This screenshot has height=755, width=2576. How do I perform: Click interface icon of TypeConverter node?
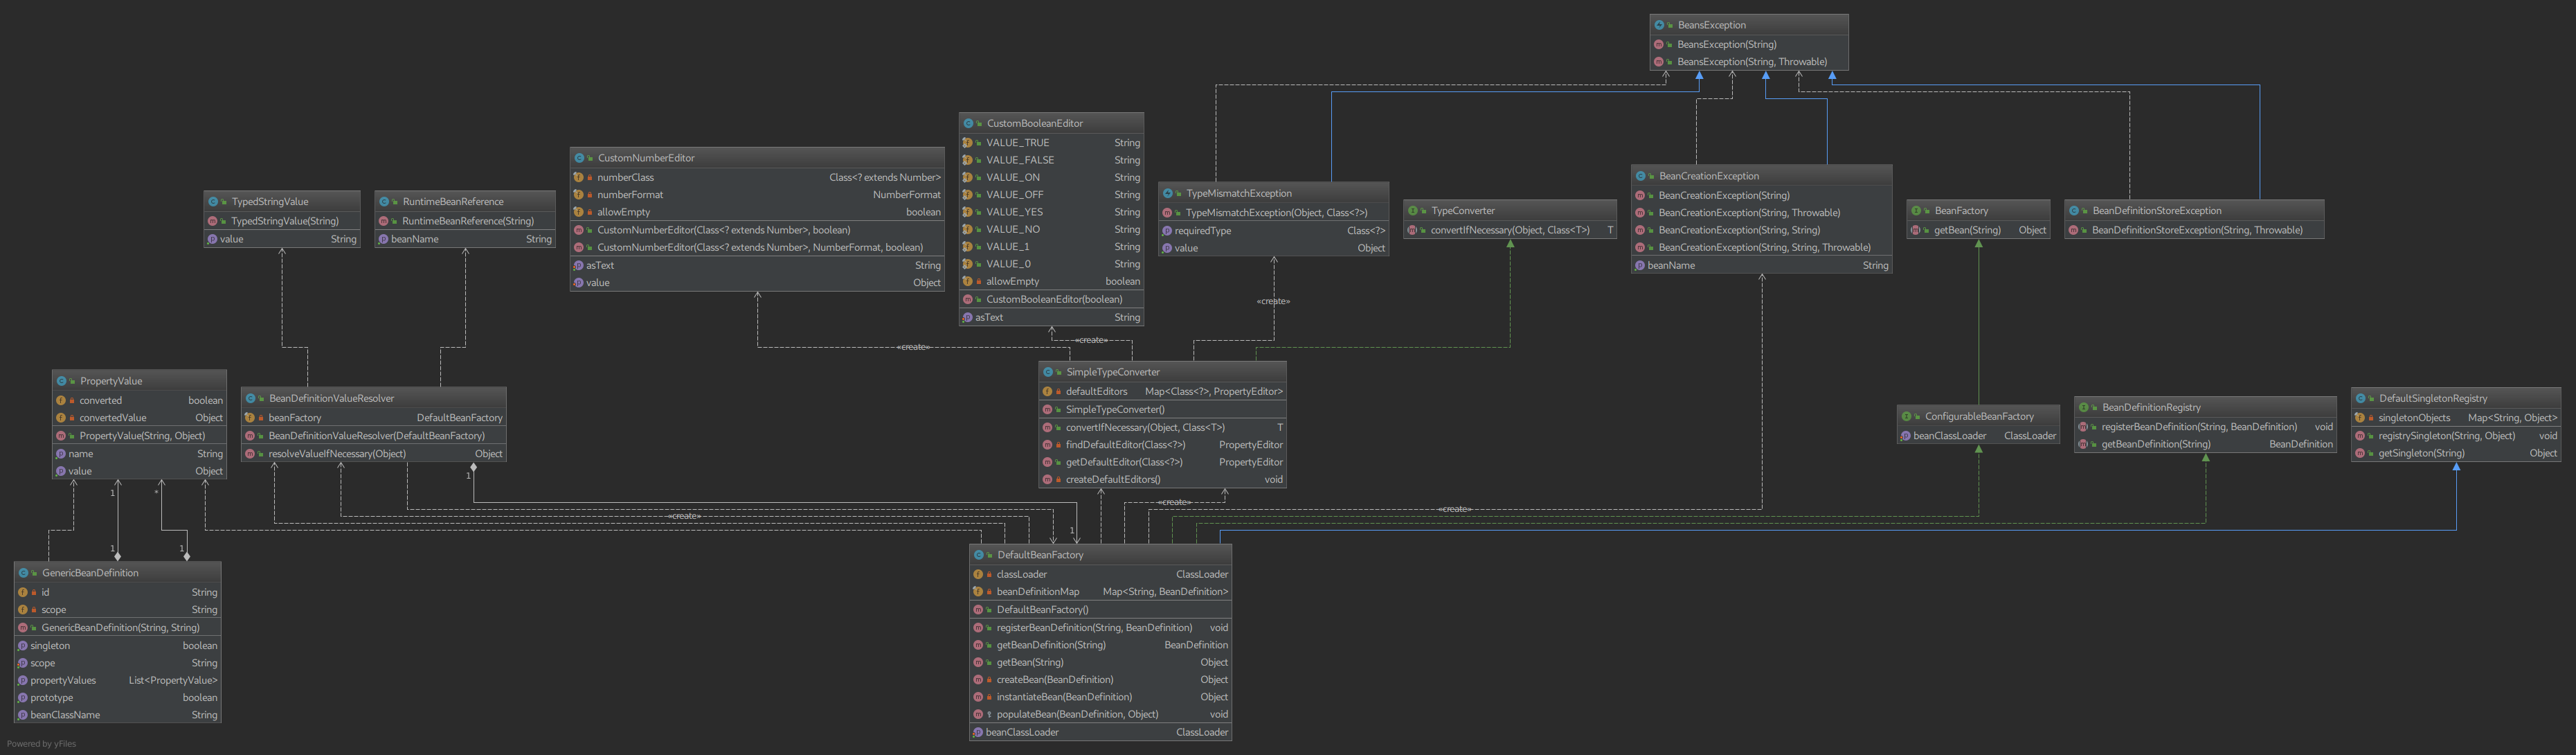tap(1413, 211)
